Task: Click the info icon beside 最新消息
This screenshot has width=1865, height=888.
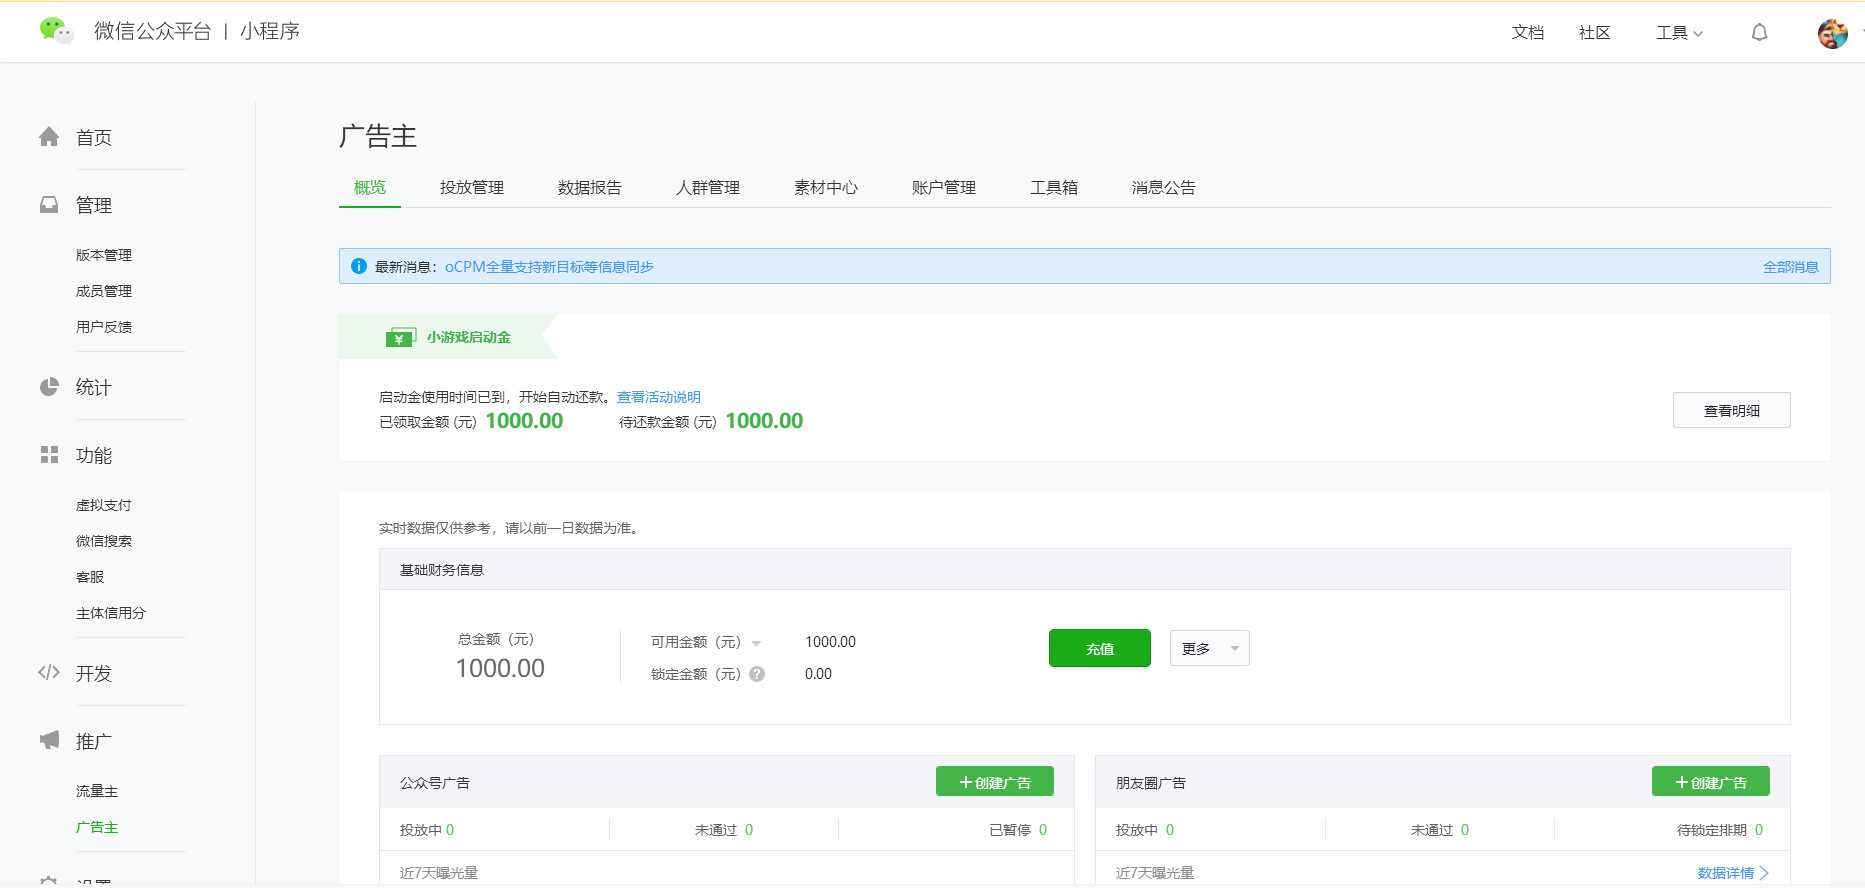Action: click(x=359, y=266)
